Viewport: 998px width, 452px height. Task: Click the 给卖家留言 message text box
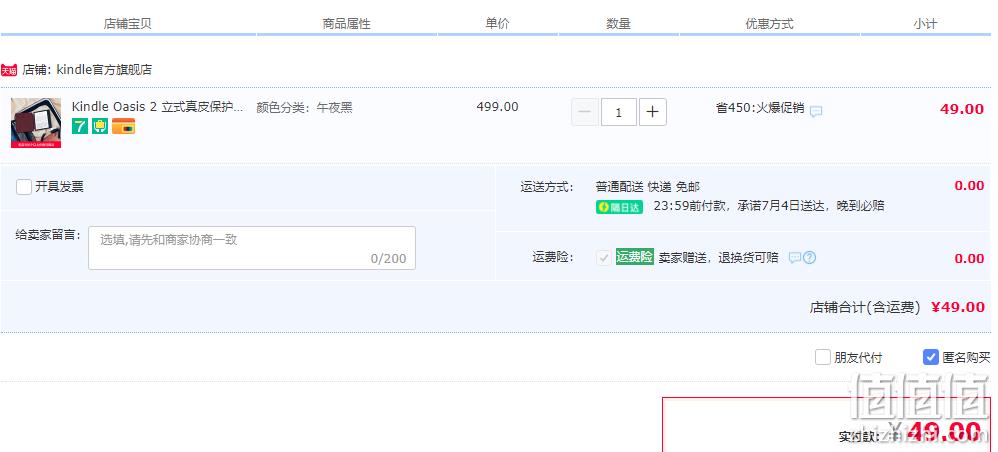pyautogui.click(x=252, y=248)
